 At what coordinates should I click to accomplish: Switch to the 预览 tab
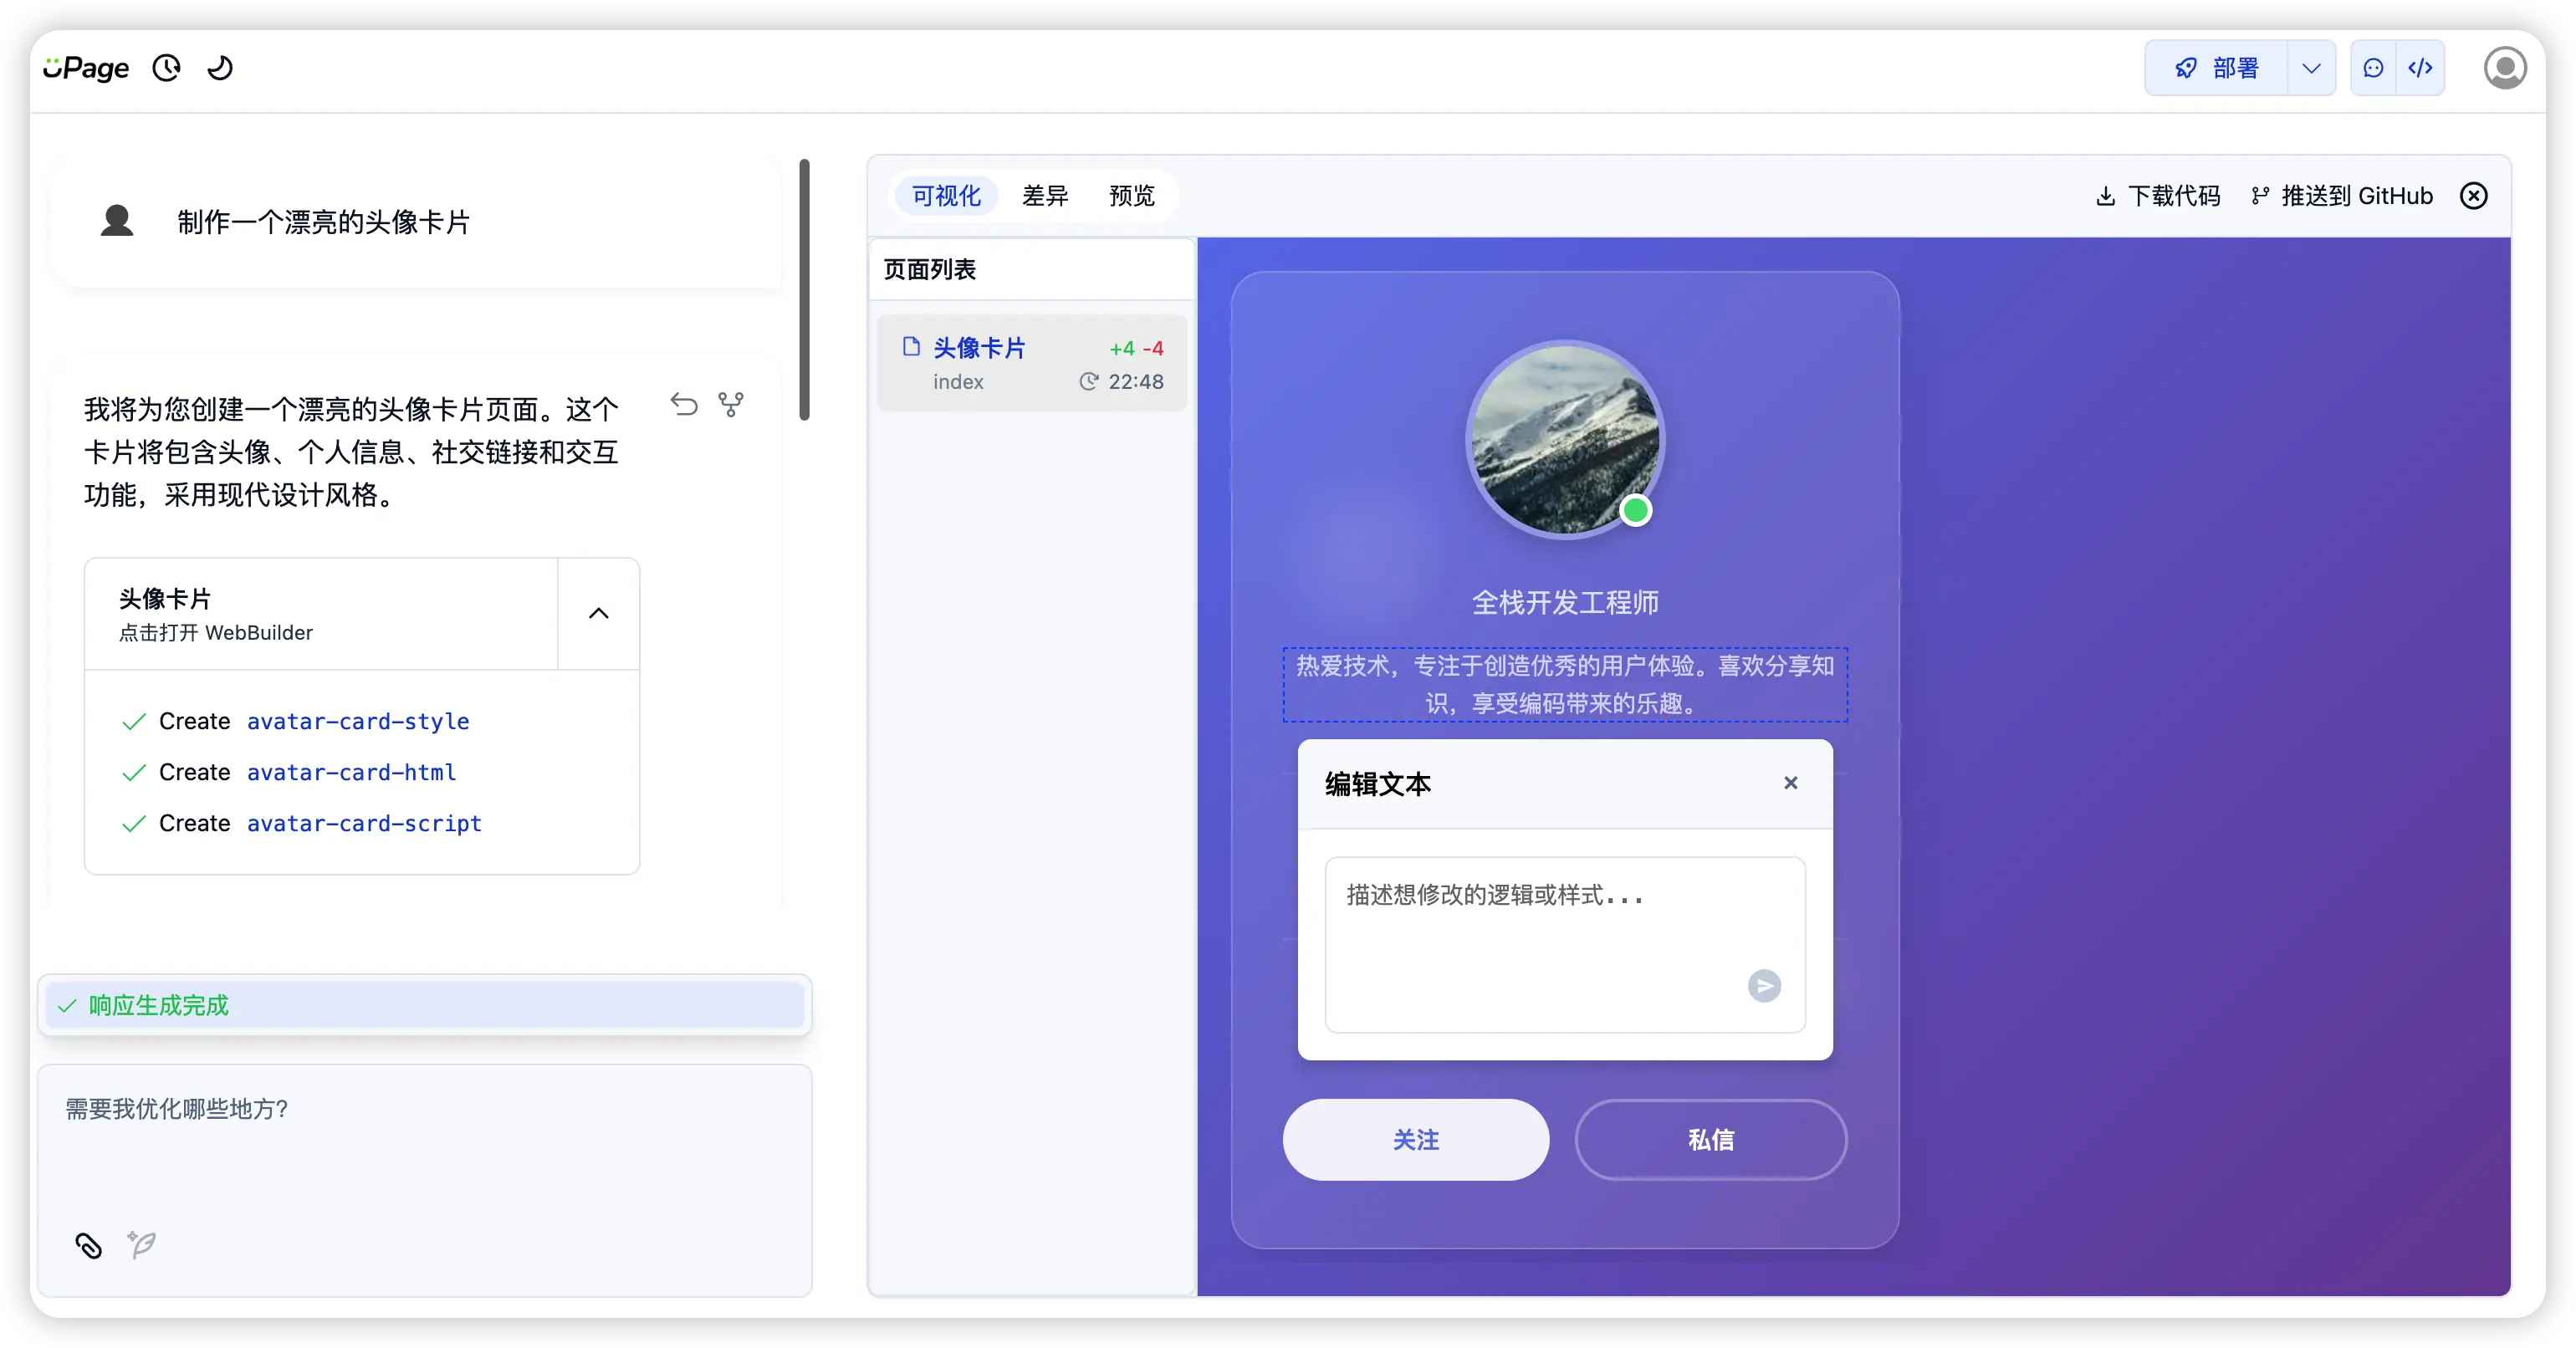click(1131, 196)
